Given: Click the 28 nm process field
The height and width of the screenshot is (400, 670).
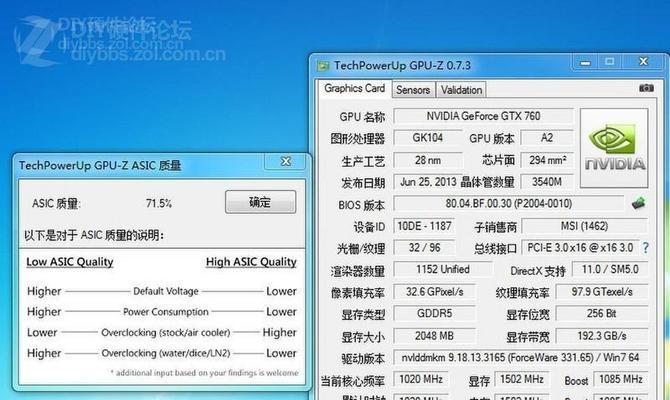Looking at the screenshot, I should pos(428,160).
